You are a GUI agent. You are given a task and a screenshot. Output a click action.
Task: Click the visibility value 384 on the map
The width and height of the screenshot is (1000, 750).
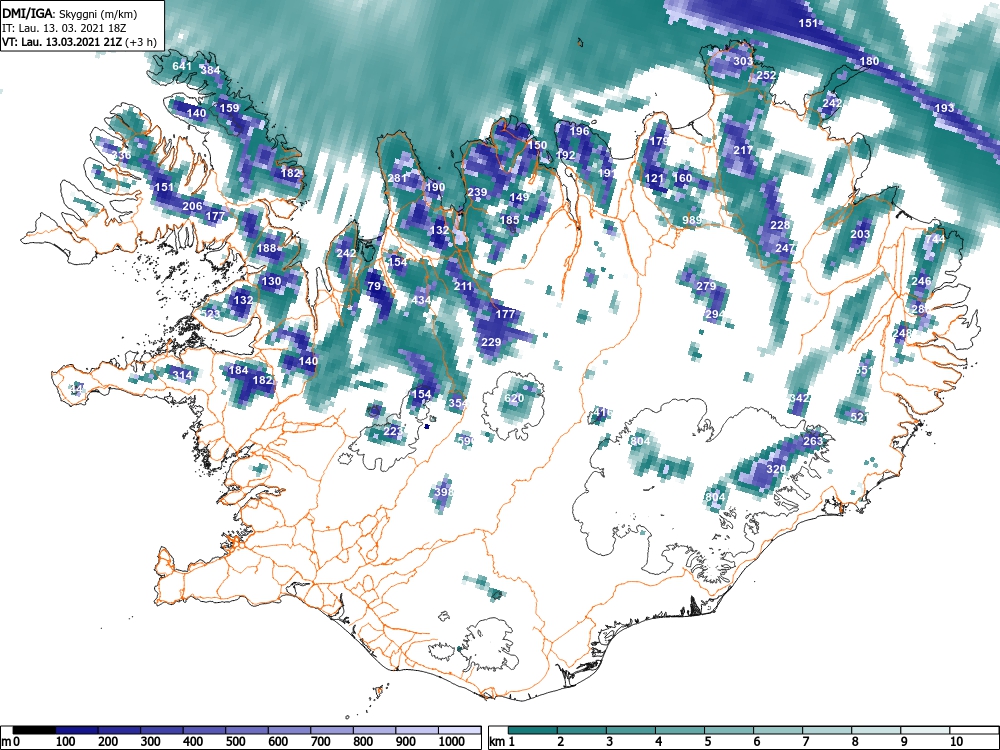[x=210, y=70]
